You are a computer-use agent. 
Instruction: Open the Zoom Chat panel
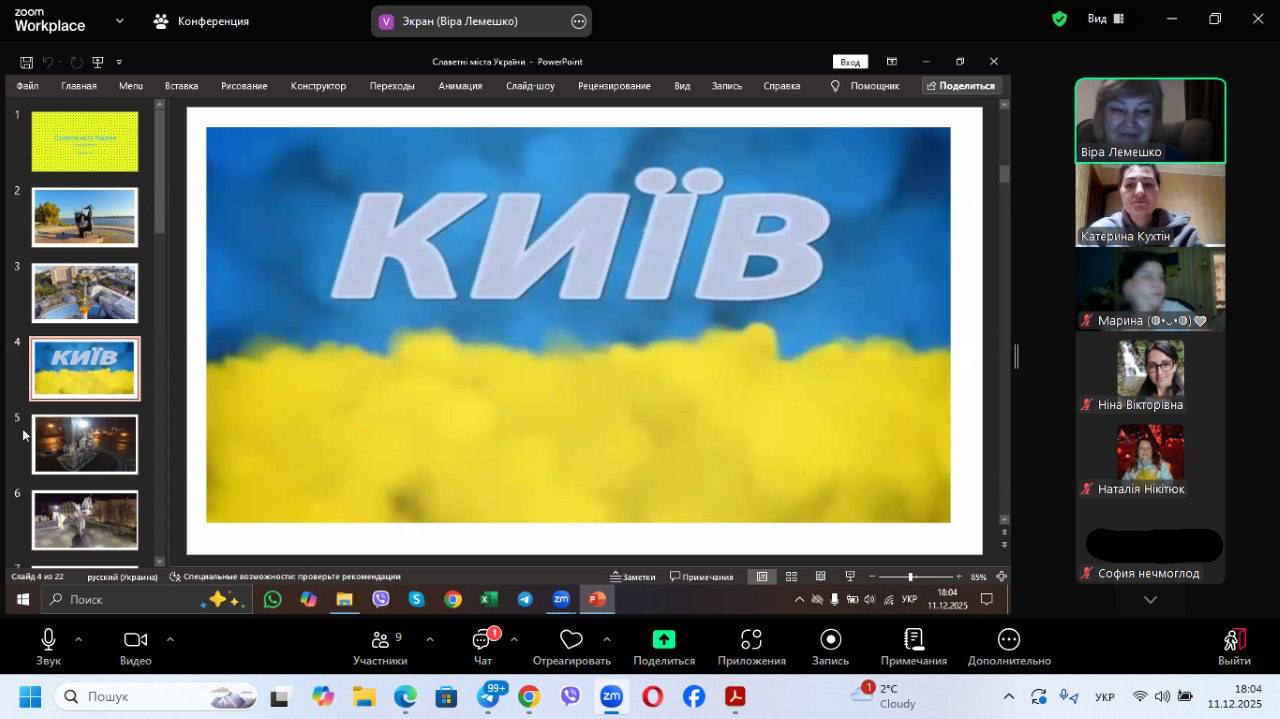click(x=483, y=640)
